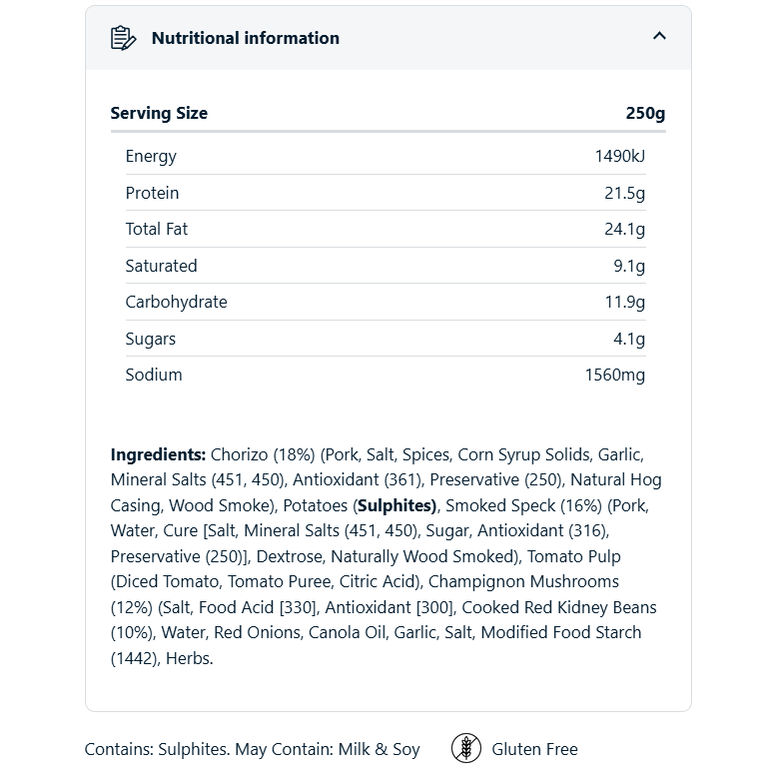Screen dimensions: 783x783
Task: Click the Gluten Free wheat icon
Action: (466, 748)
